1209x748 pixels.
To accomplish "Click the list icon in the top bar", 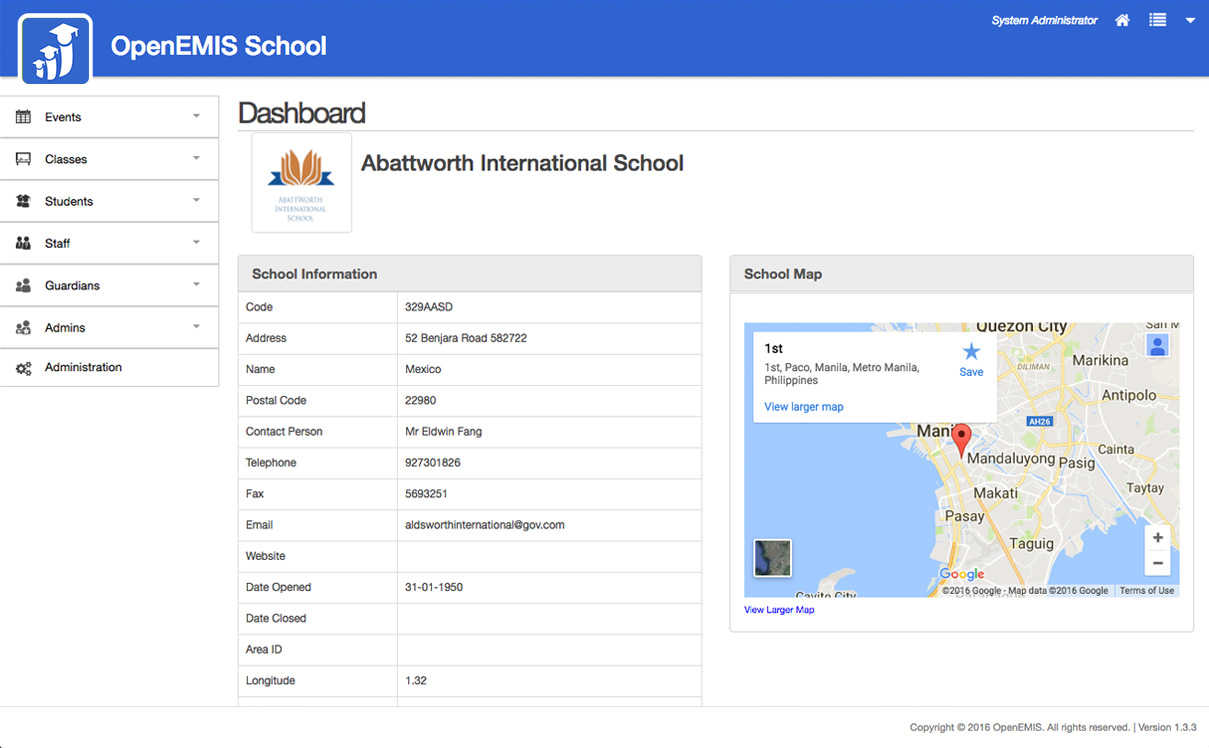I will point(1156,19).
